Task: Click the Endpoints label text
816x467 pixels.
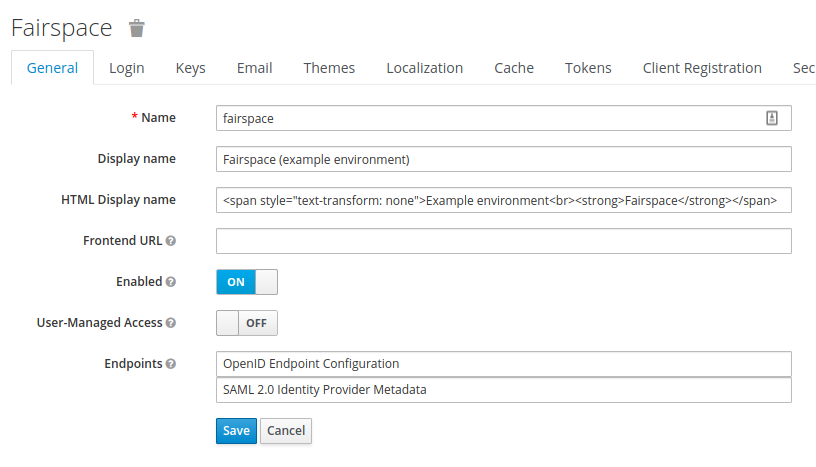Action: (x=133, y=364)
